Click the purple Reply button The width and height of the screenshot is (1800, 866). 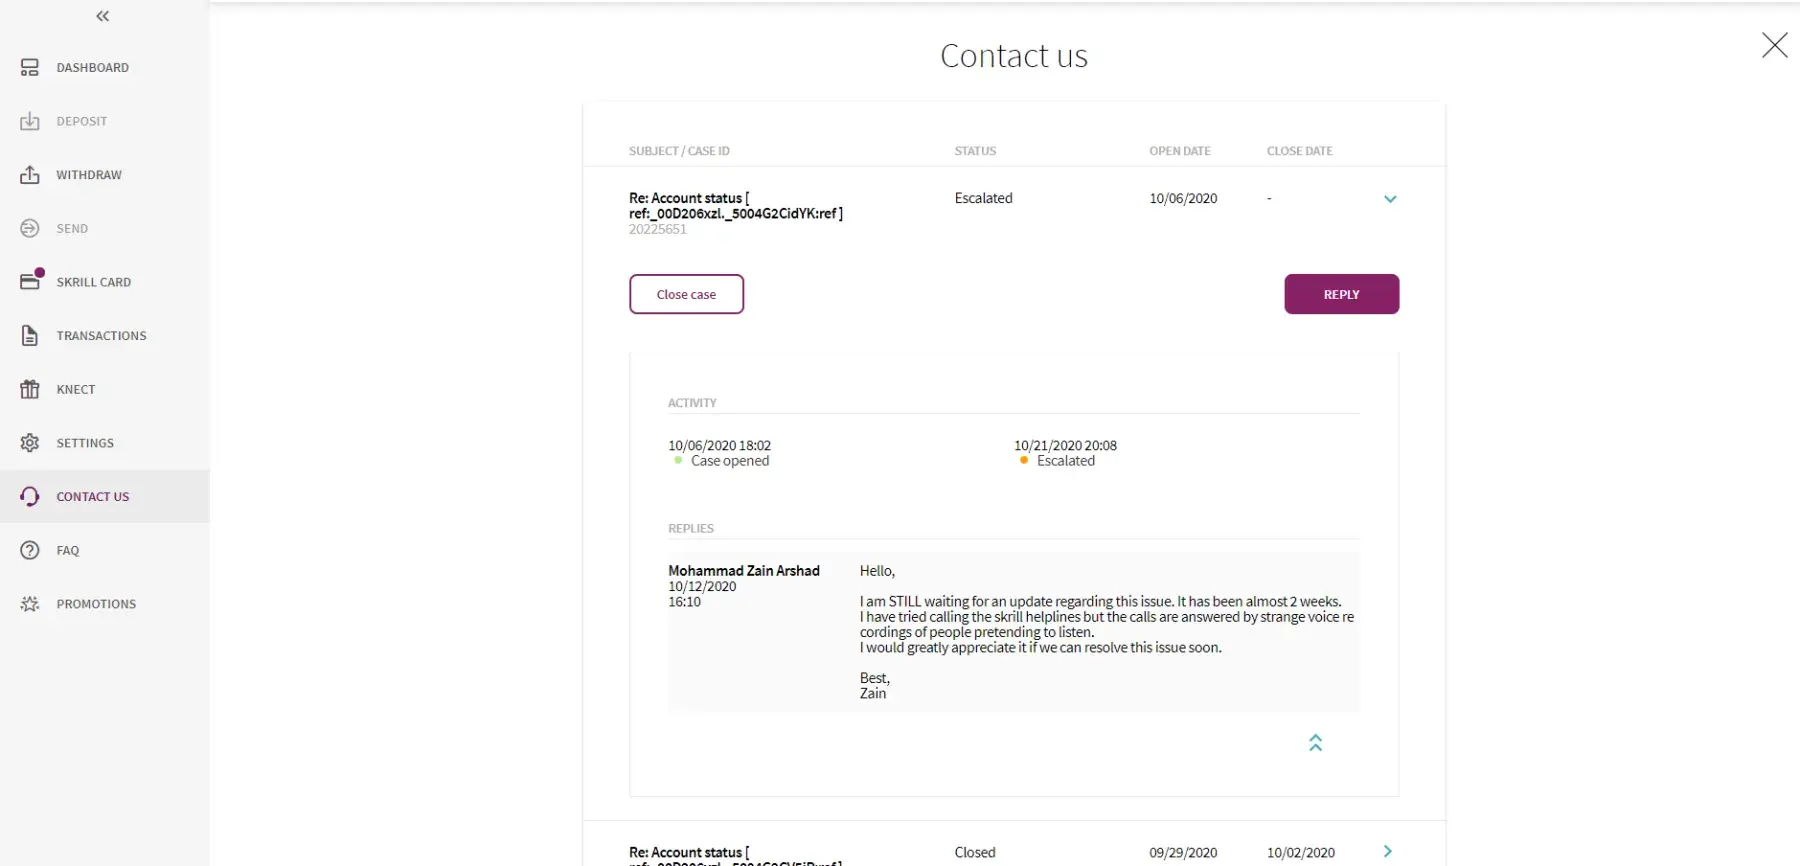tap(1341, 294)
